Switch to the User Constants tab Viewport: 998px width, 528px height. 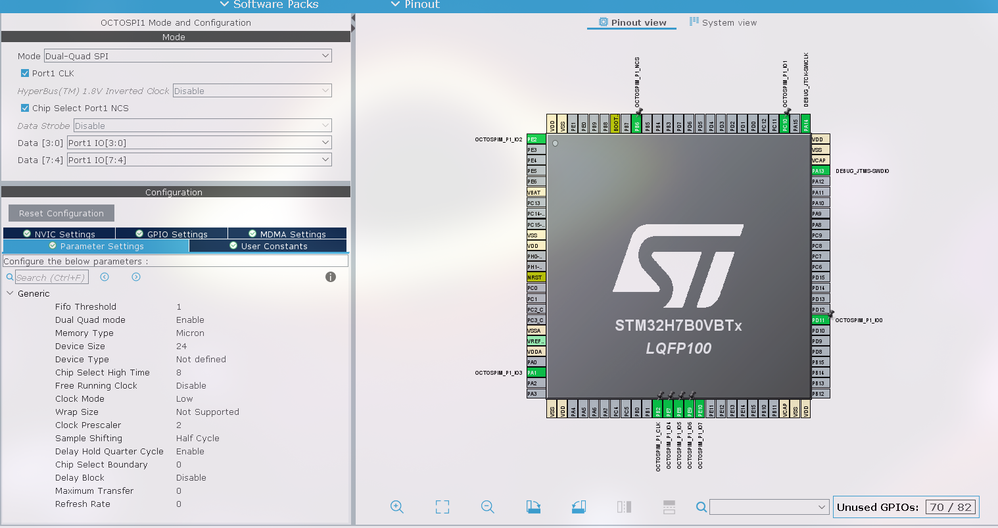pos(268,246)
